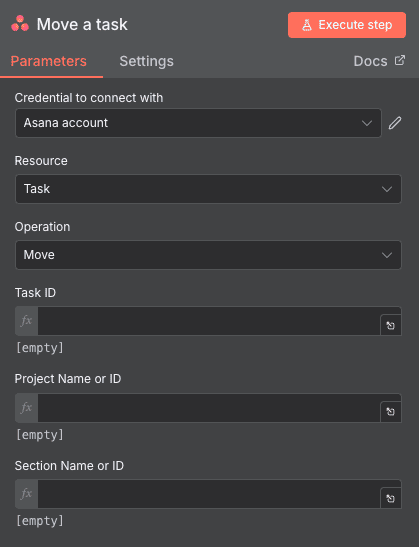419x547 pixels.
Task: Click the fx icon for Project Name or ID
Action: (x=27, y=407)
